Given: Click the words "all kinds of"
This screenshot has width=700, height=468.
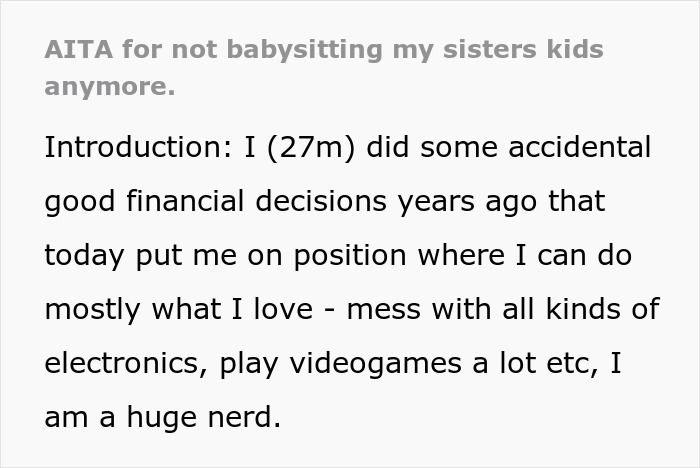Looking at the screenshot, I should pyautogui.click(x=581, y=309).
